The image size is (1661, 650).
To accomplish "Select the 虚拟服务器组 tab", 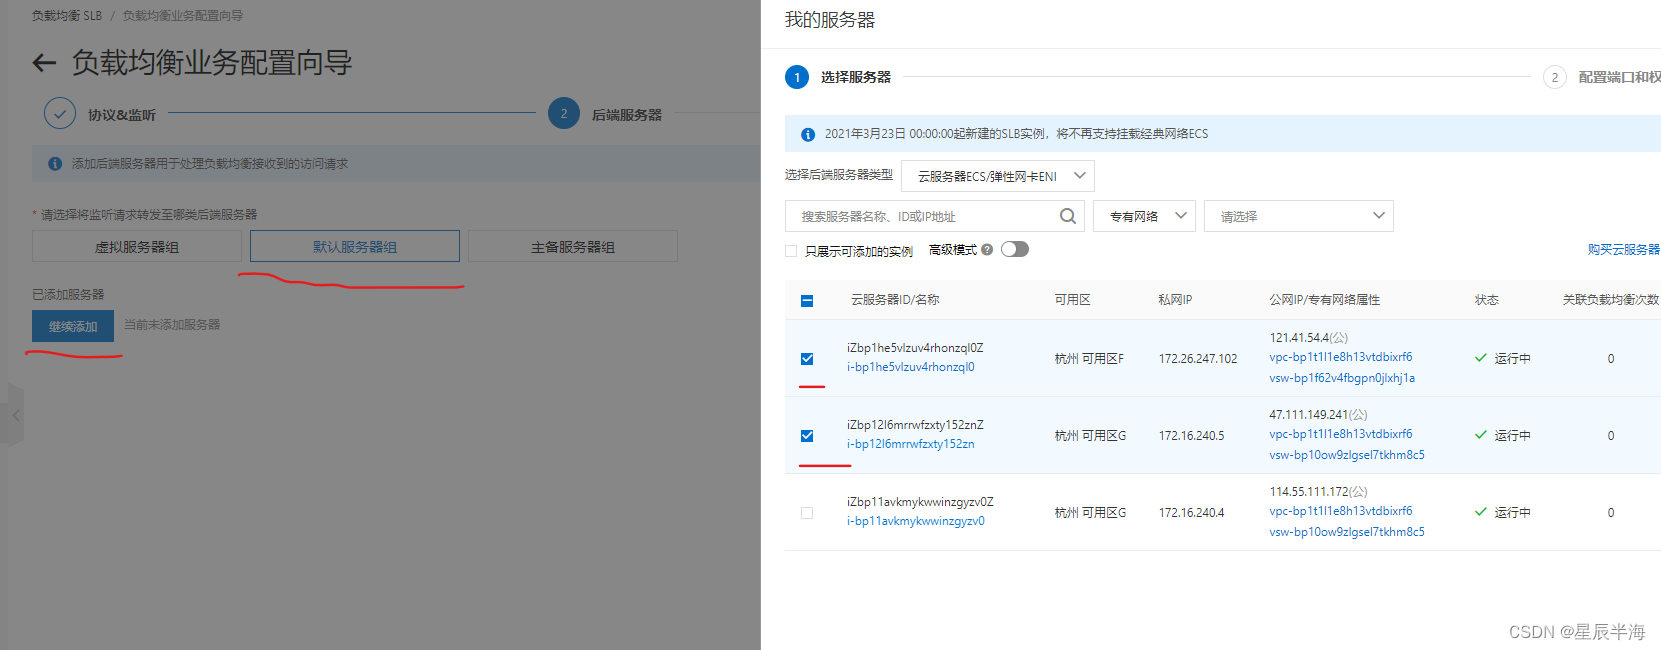I will click(137, 247).
